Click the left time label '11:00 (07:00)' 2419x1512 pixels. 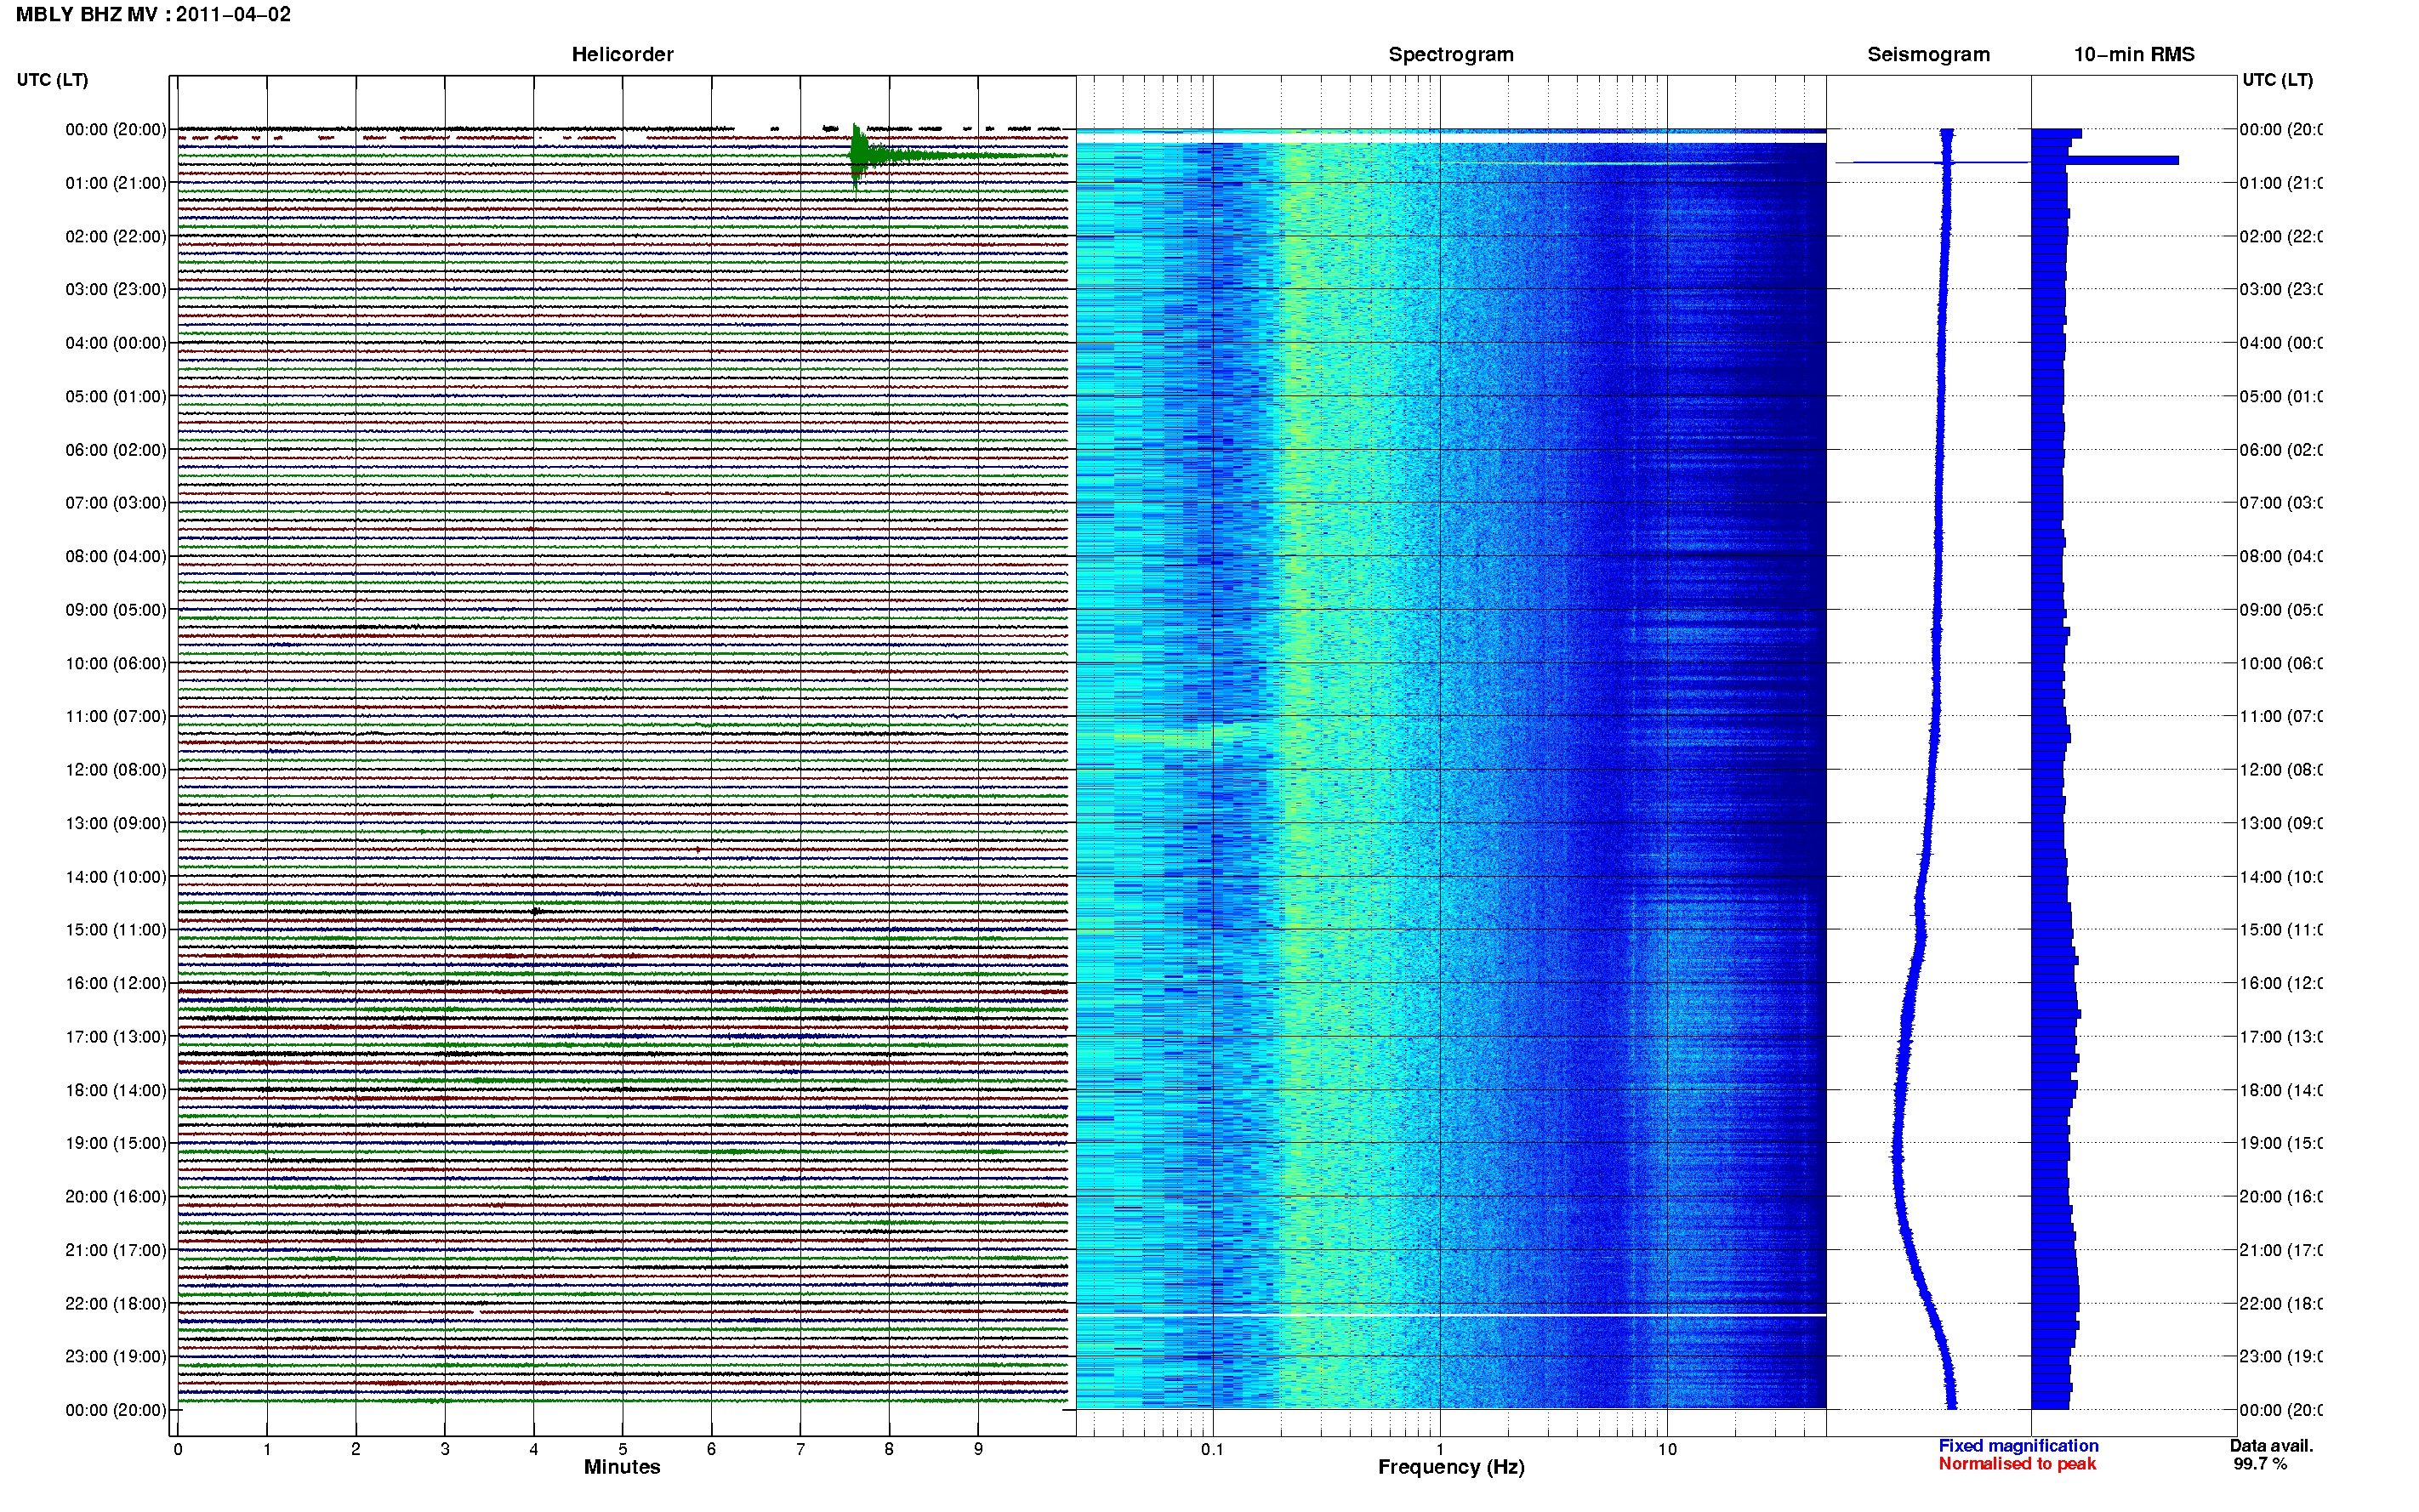point(116,717)
